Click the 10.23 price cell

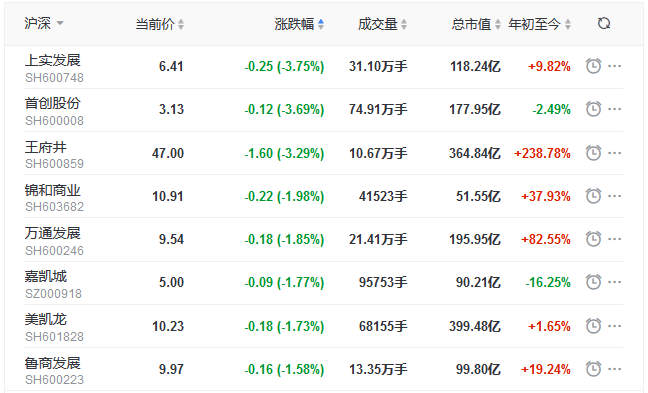168,326
